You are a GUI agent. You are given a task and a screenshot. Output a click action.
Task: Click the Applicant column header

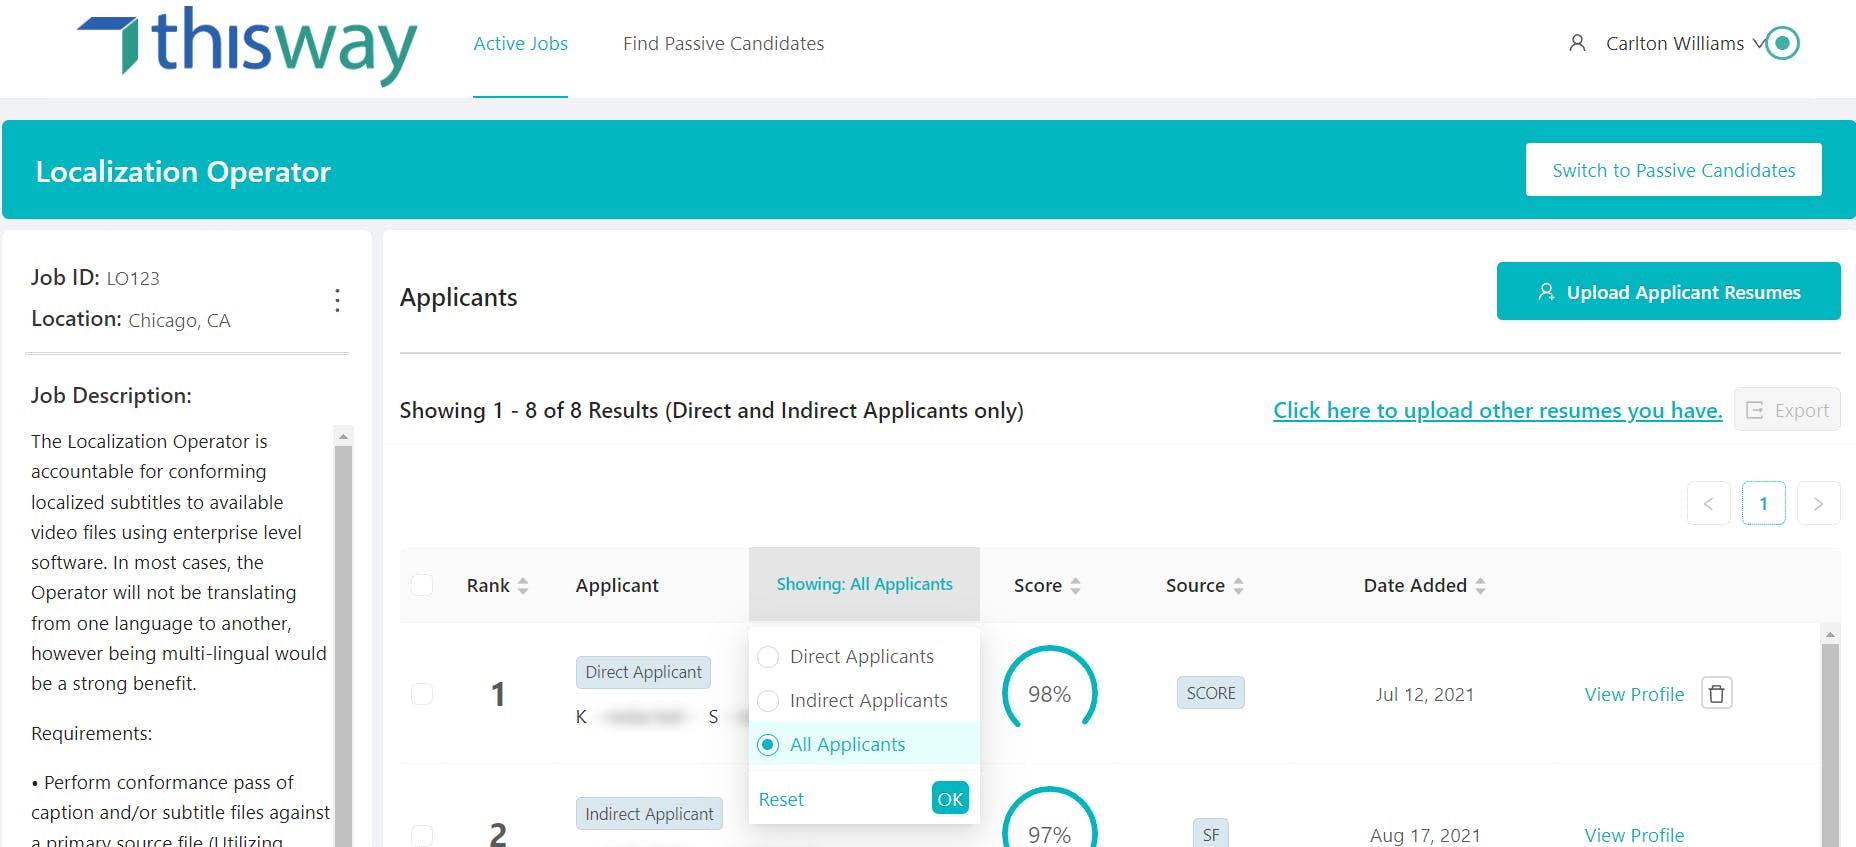click(x=617, y=585)
